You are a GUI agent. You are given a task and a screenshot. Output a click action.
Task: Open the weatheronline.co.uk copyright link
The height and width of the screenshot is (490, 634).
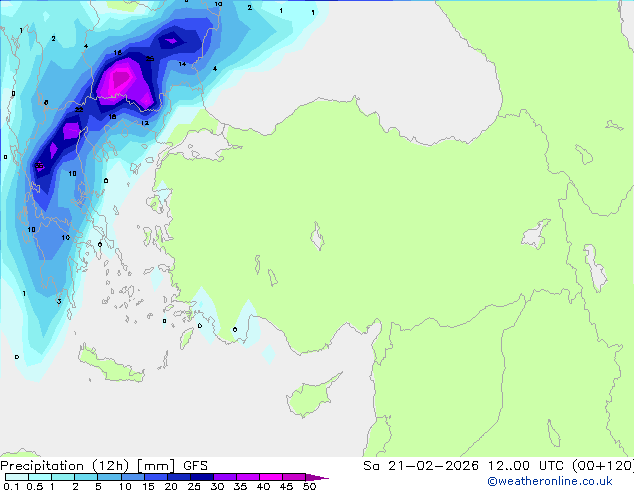[550, 481]
